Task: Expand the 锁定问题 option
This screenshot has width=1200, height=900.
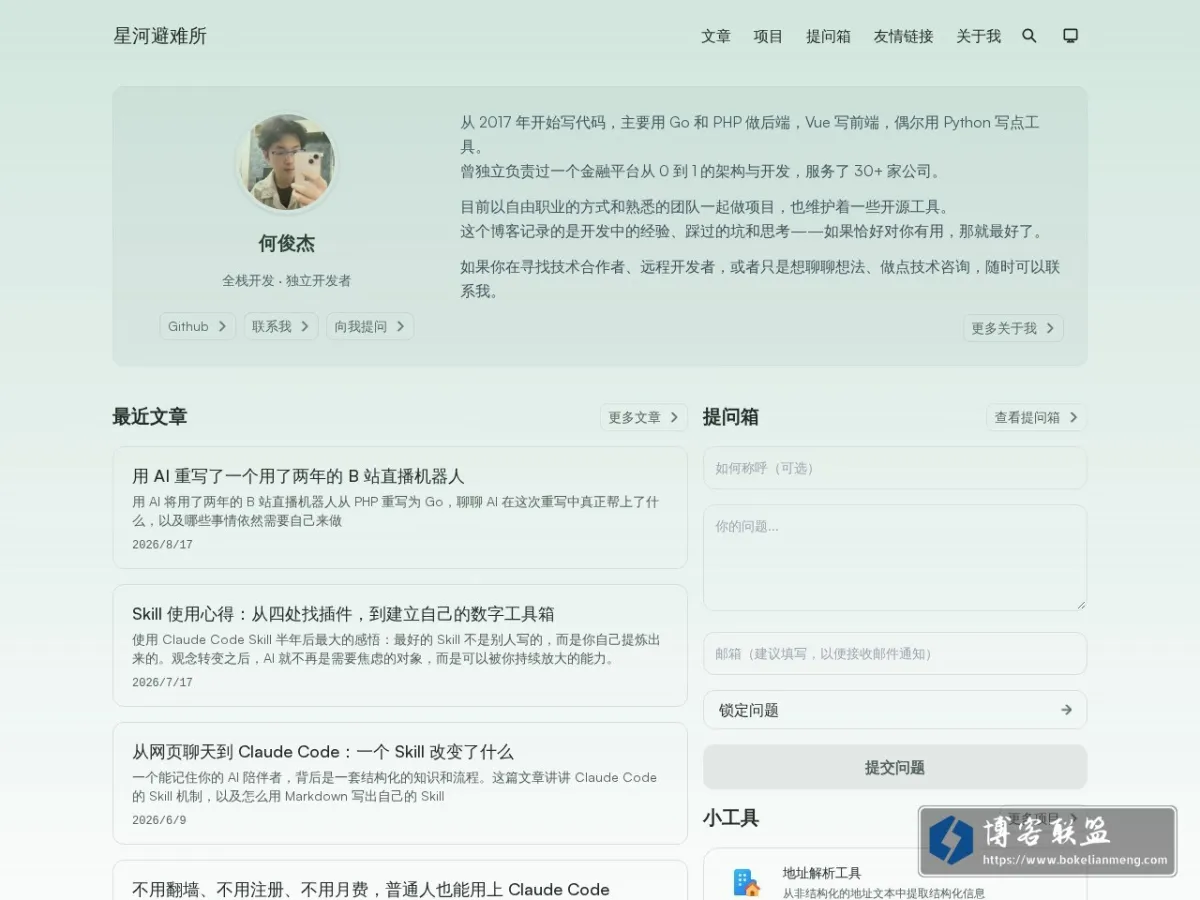Action: [895, 709]
